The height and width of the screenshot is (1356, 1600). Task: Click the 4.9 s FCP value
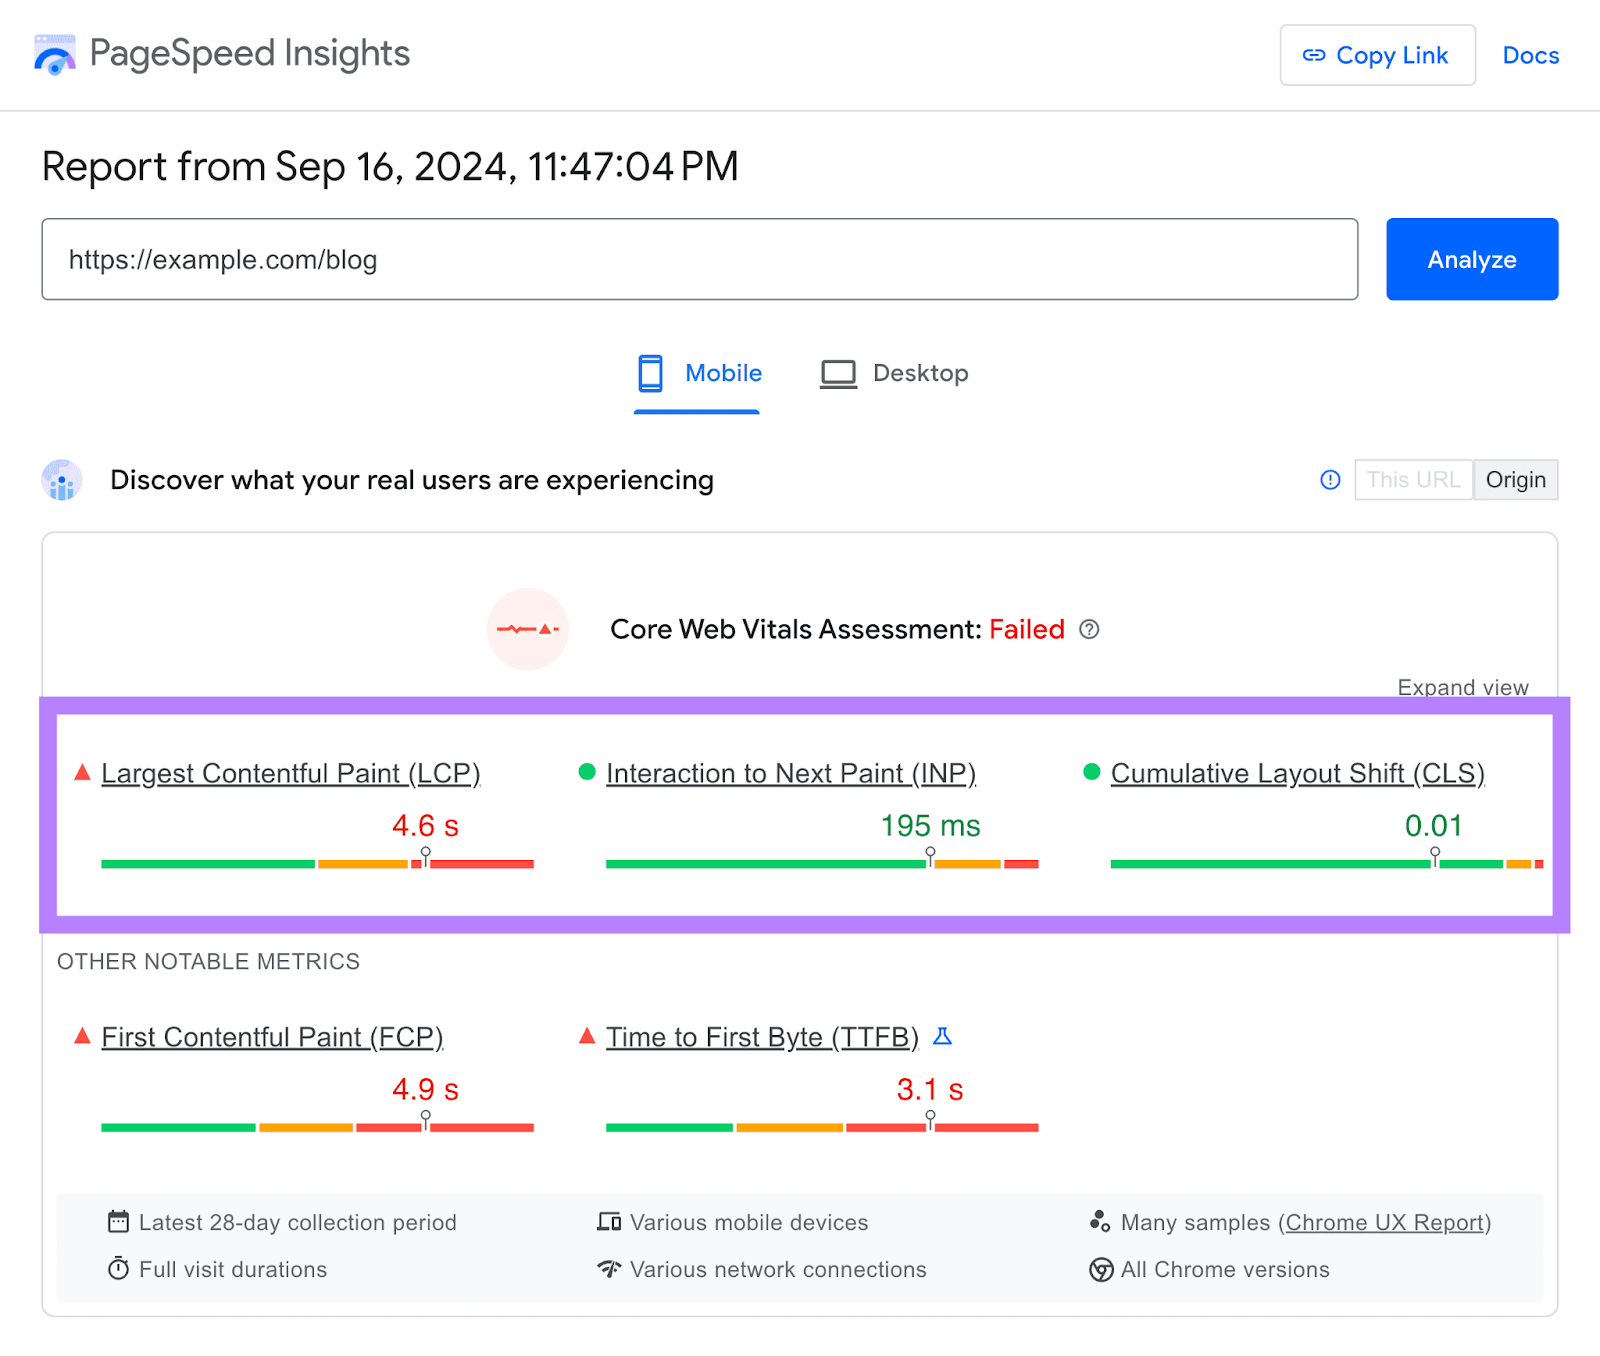click(x=425, y=1090)
